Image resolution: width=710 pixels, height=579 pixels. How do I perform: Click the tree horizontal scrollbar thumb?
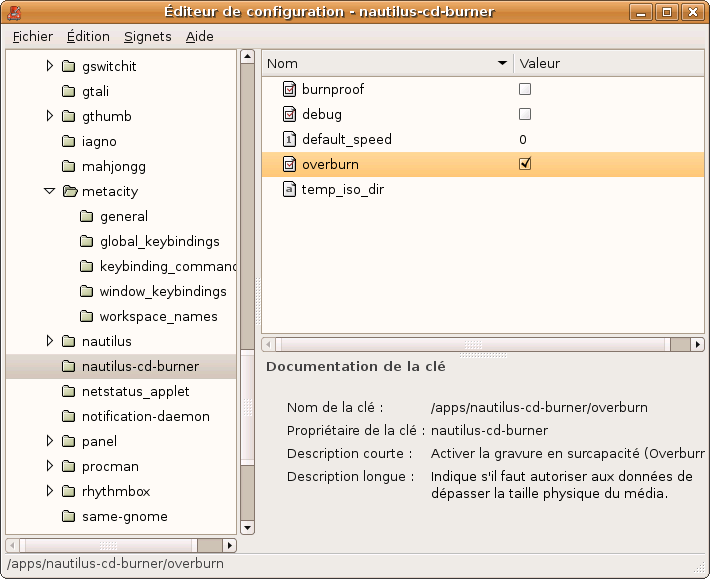point(109,546)
